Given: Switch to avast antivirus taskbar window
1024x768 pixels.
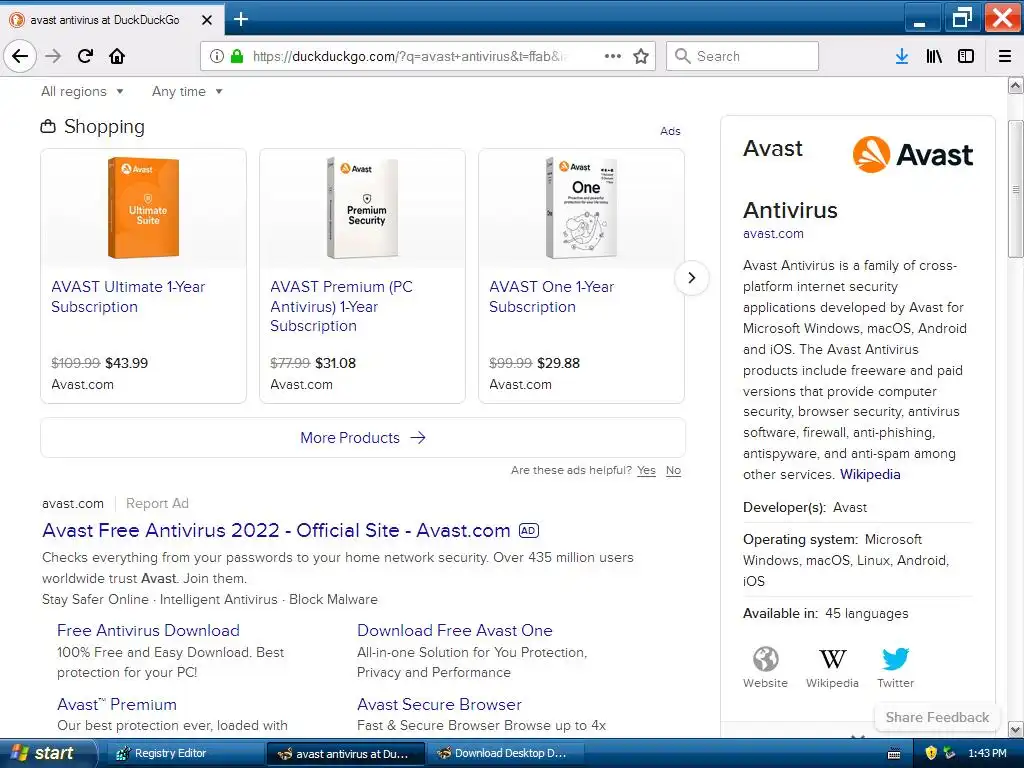Looking at the screenshot, I should [x=345, y=753].
